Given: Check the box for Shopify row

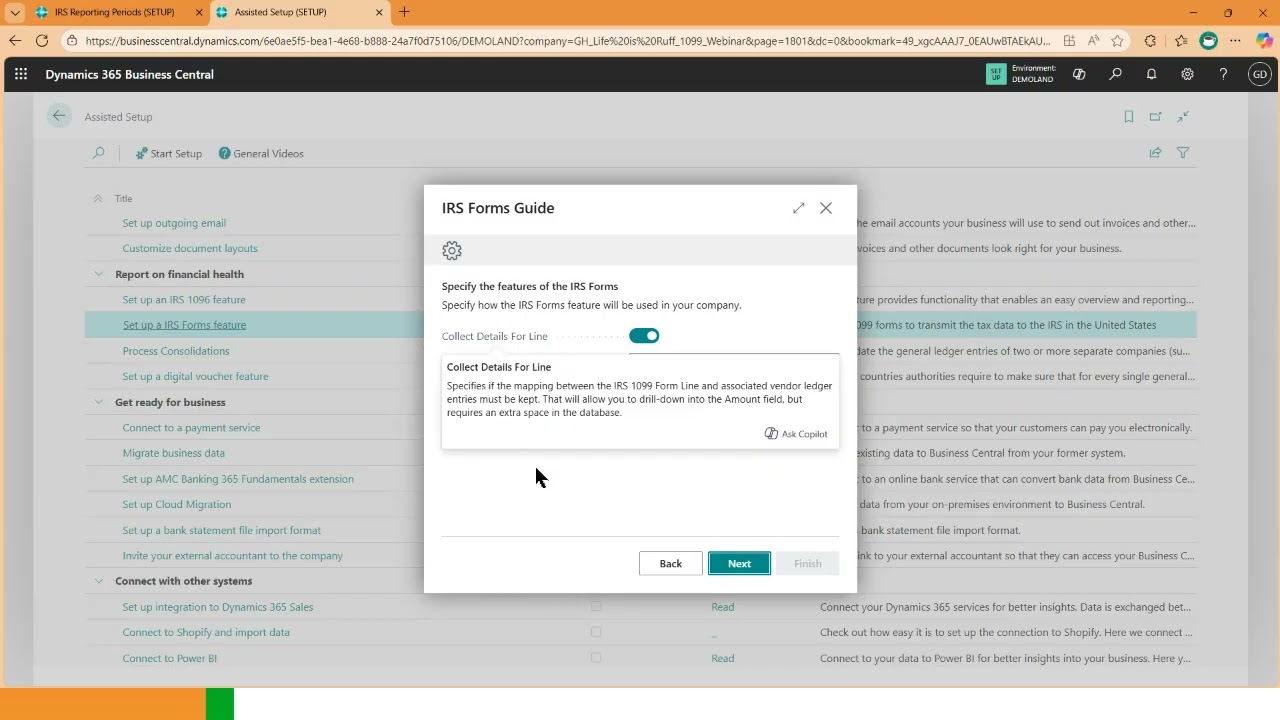Looking at the screenshot, I should [x=596, y=632].
